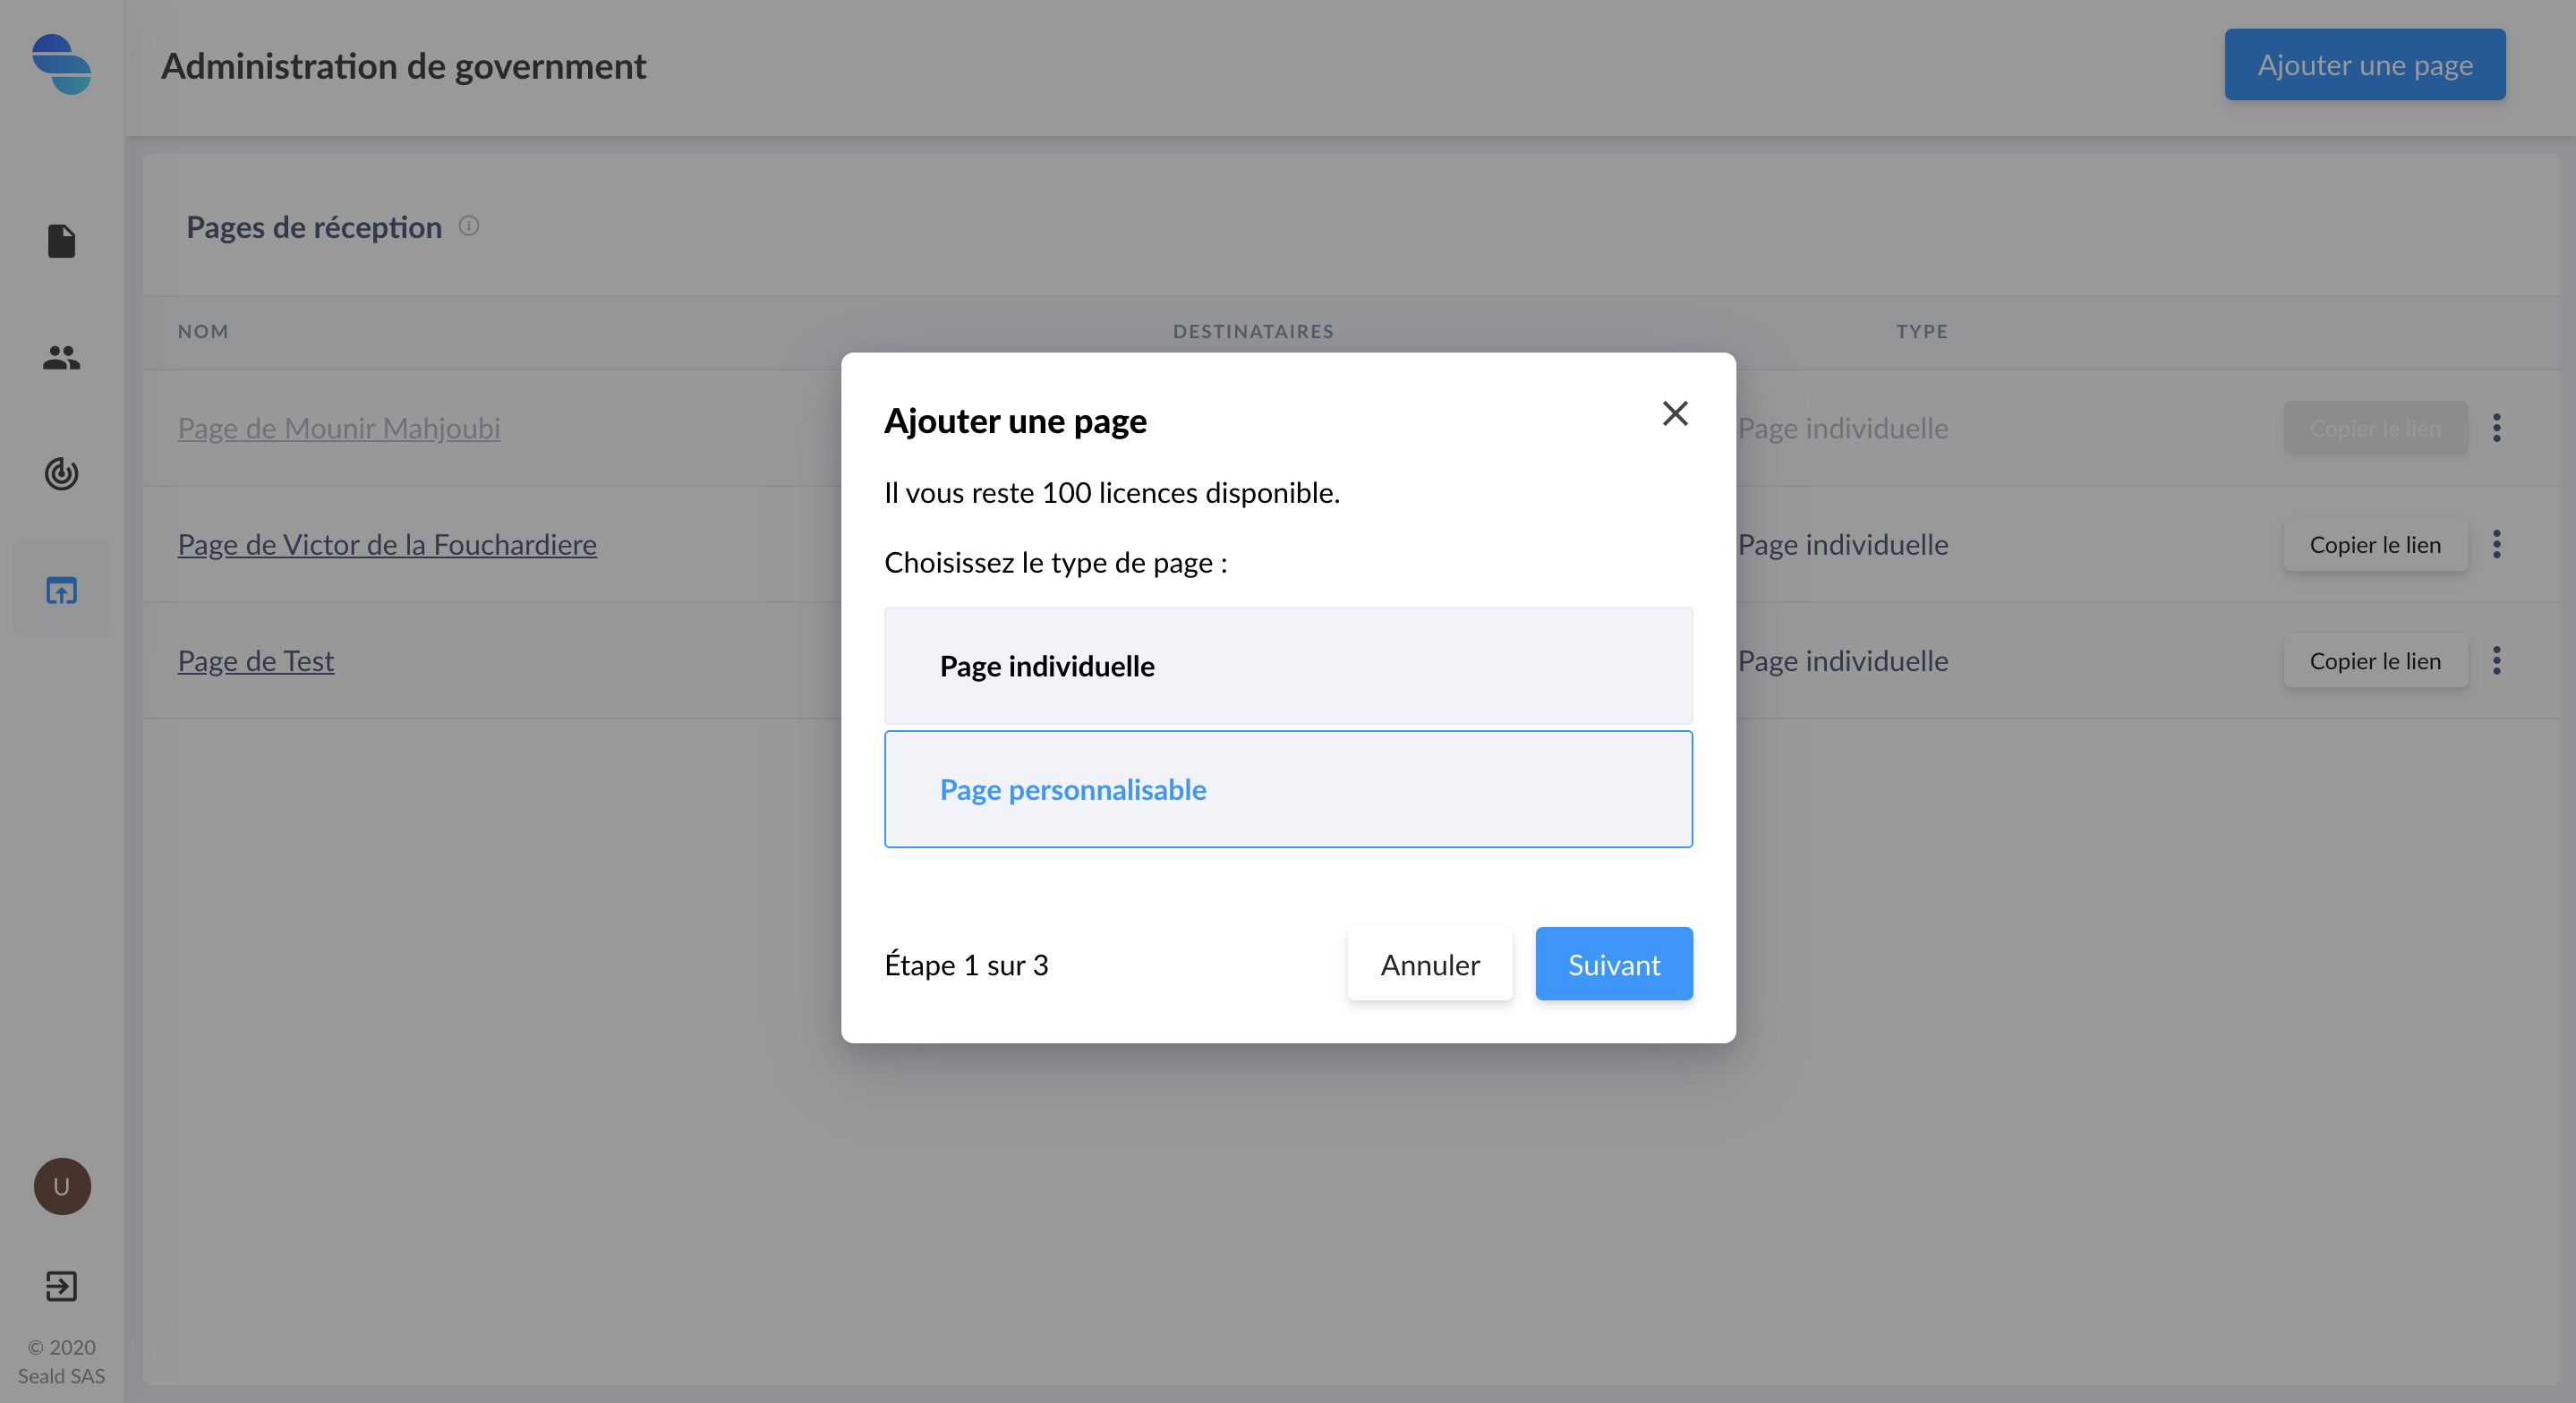The image size is (2576, 1403).
Task: Click Pages de réception heading
Action: pos(314,227)
